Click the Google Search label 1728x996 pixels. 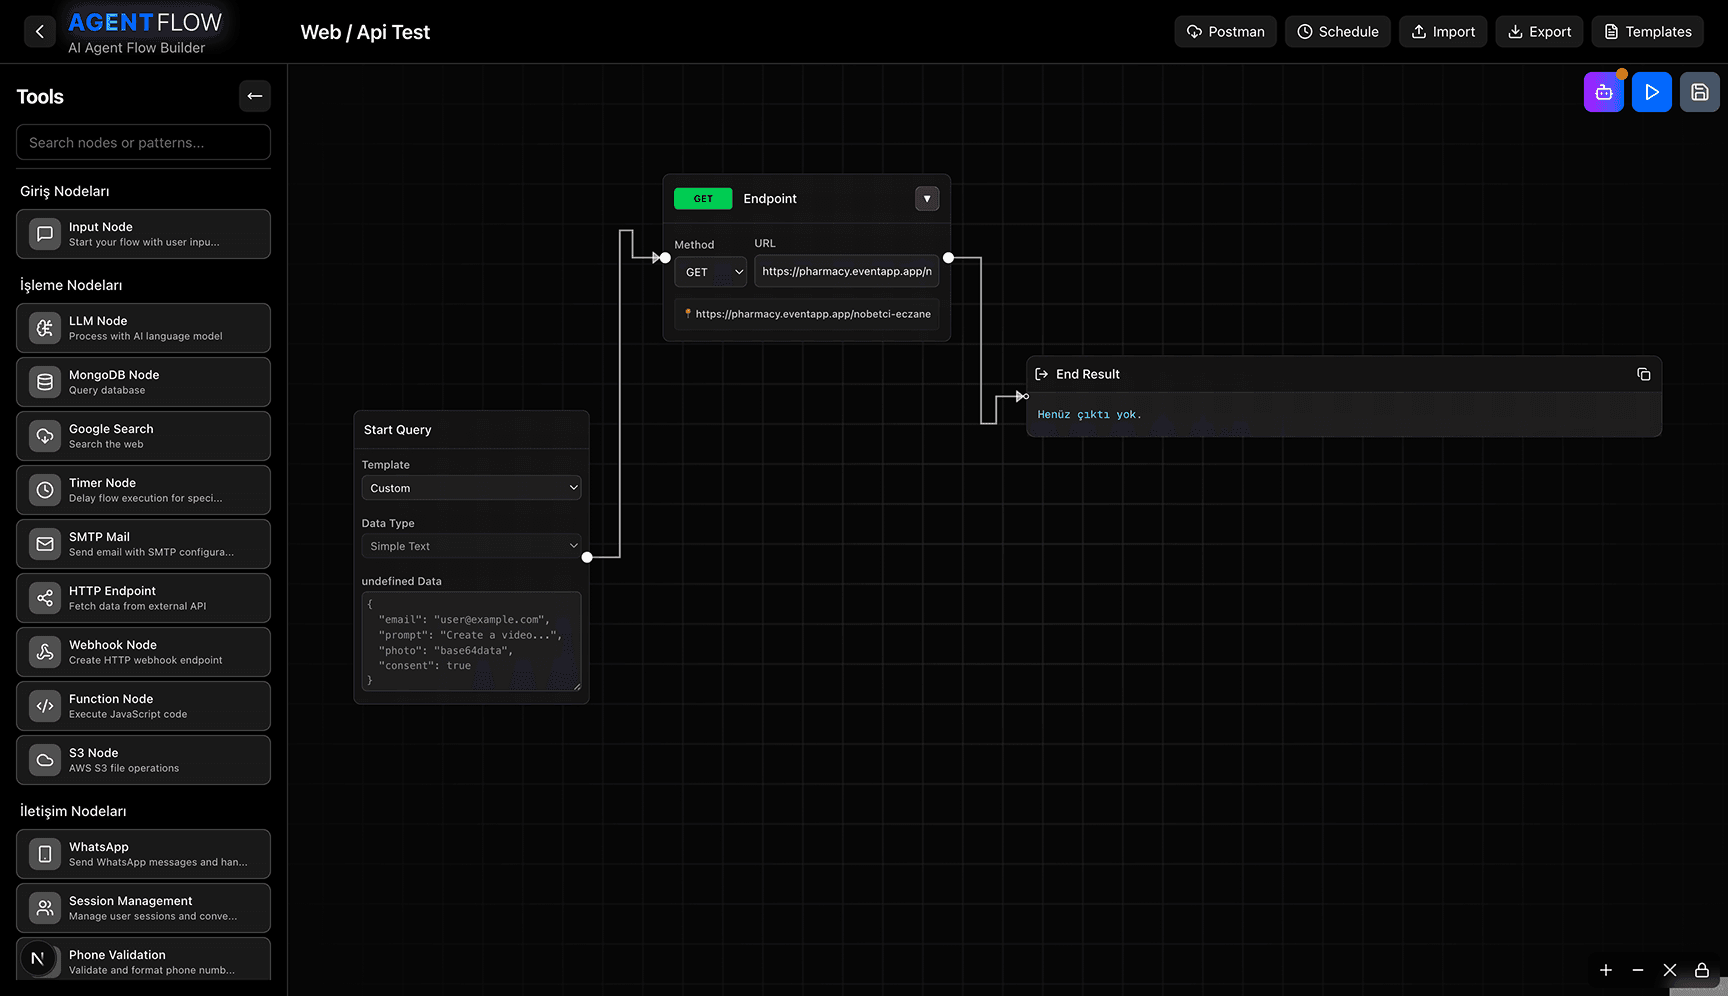pos(111,429)
